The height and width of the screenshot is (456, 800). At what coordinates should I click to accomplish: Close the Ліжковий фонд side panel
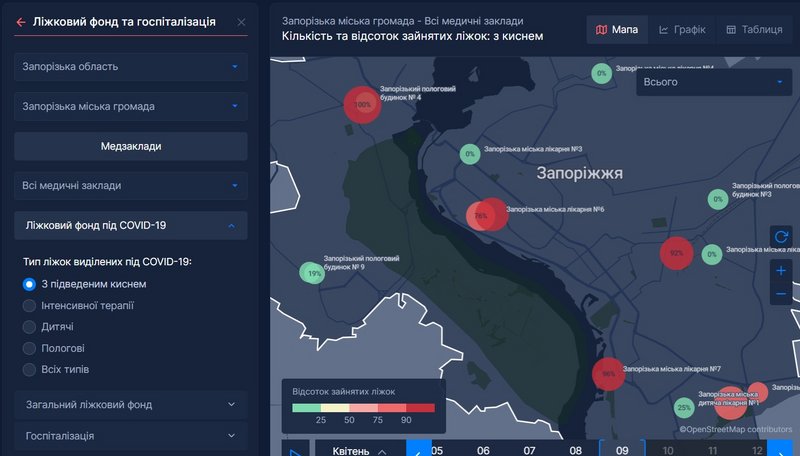click(x=241, y=22)
